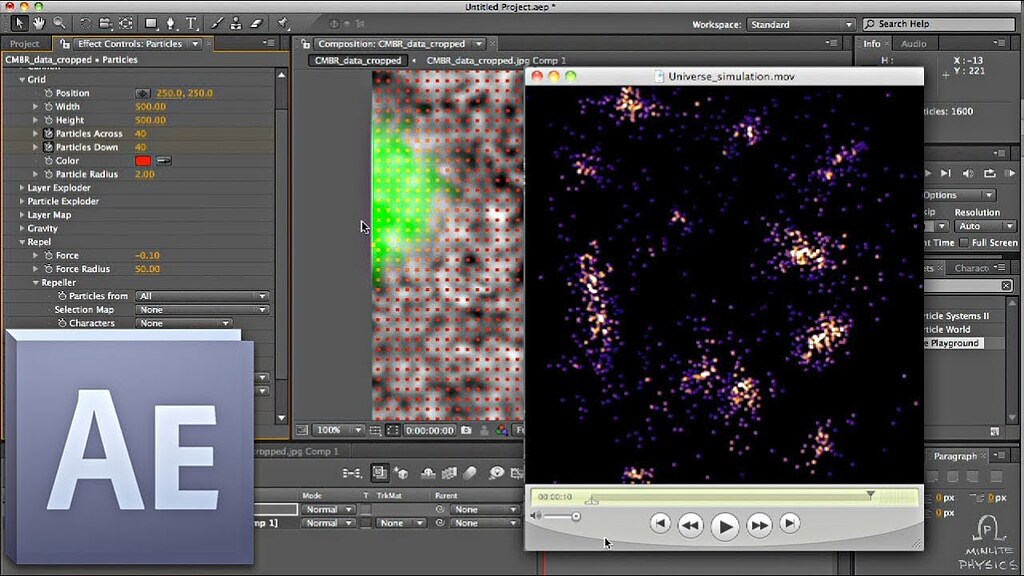Enable Full Screen in the Preview panel
Viewport: 1024px width, 576px height.
point(963,242)
